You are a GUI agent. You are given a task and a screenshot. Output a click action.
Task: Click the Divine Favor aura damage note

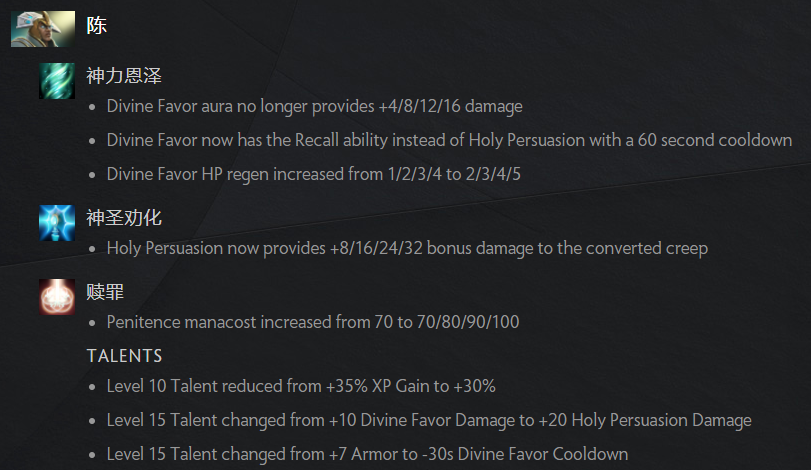point(314,107)
